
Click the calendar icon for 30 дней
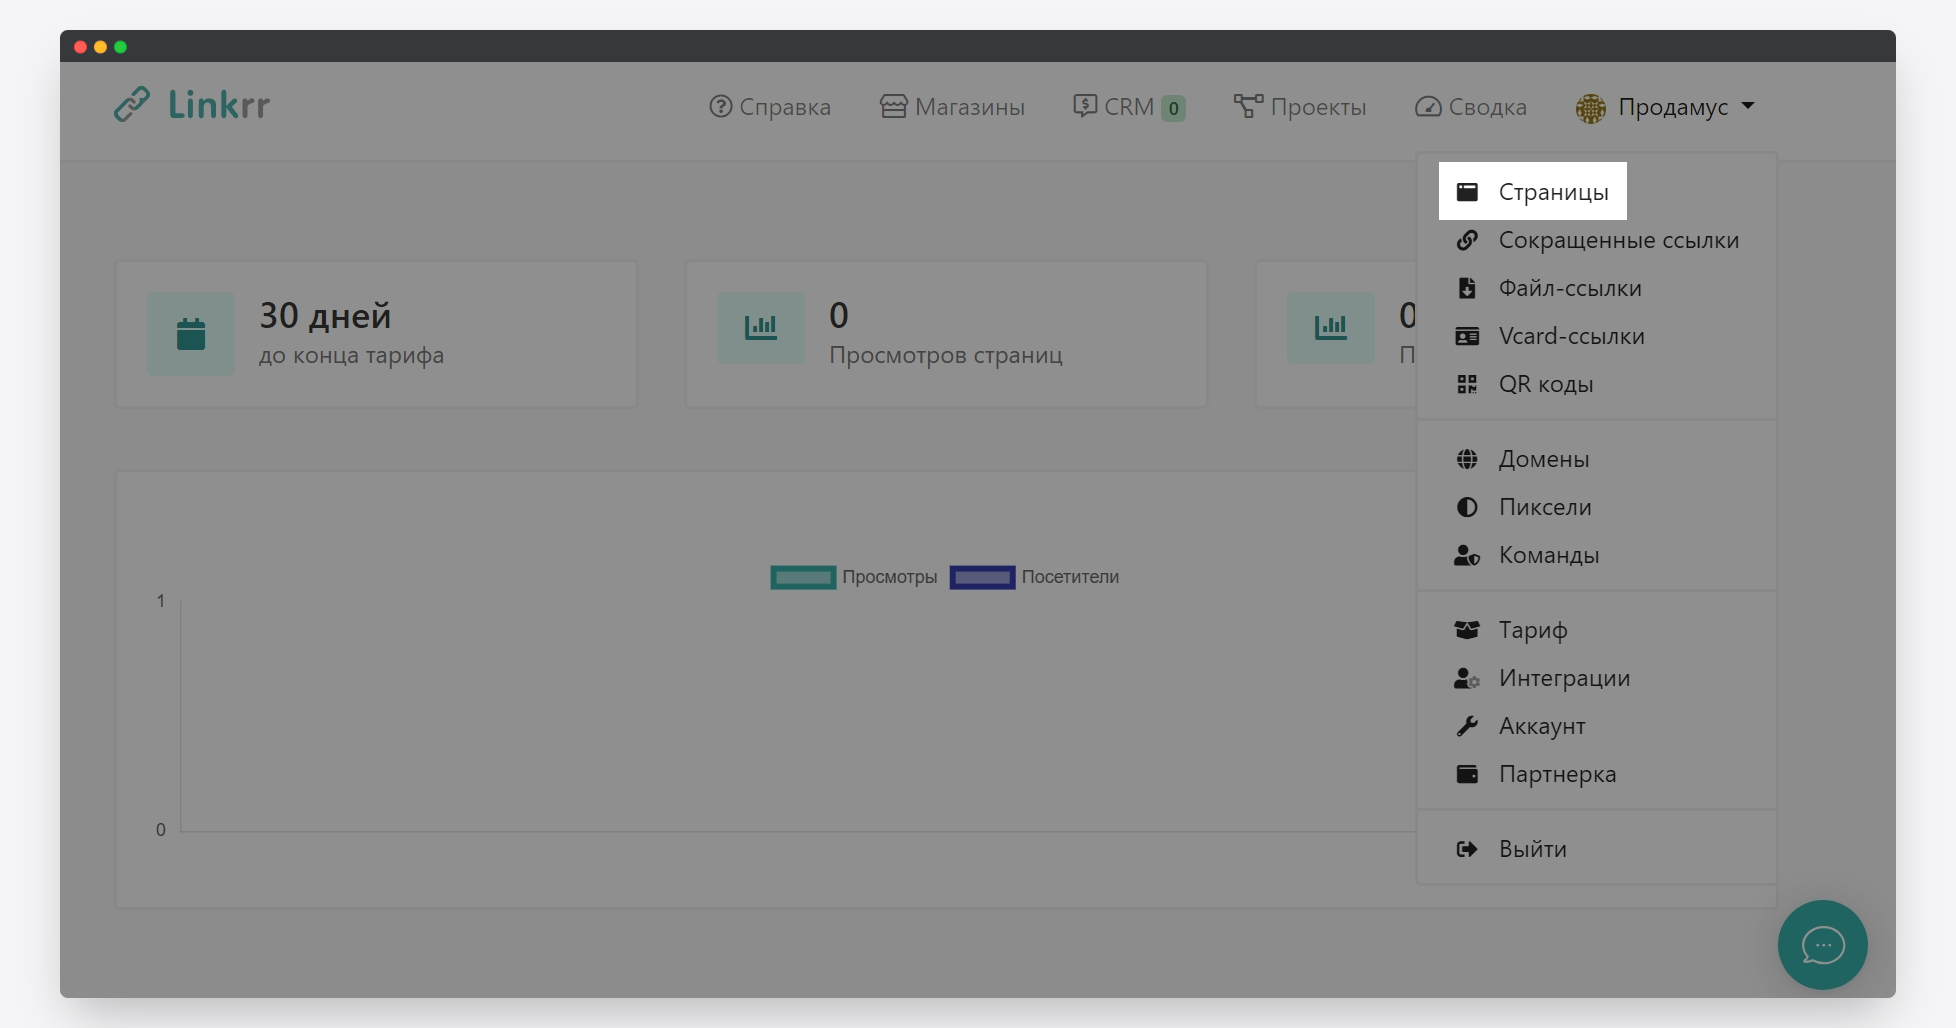click(191, 334)
